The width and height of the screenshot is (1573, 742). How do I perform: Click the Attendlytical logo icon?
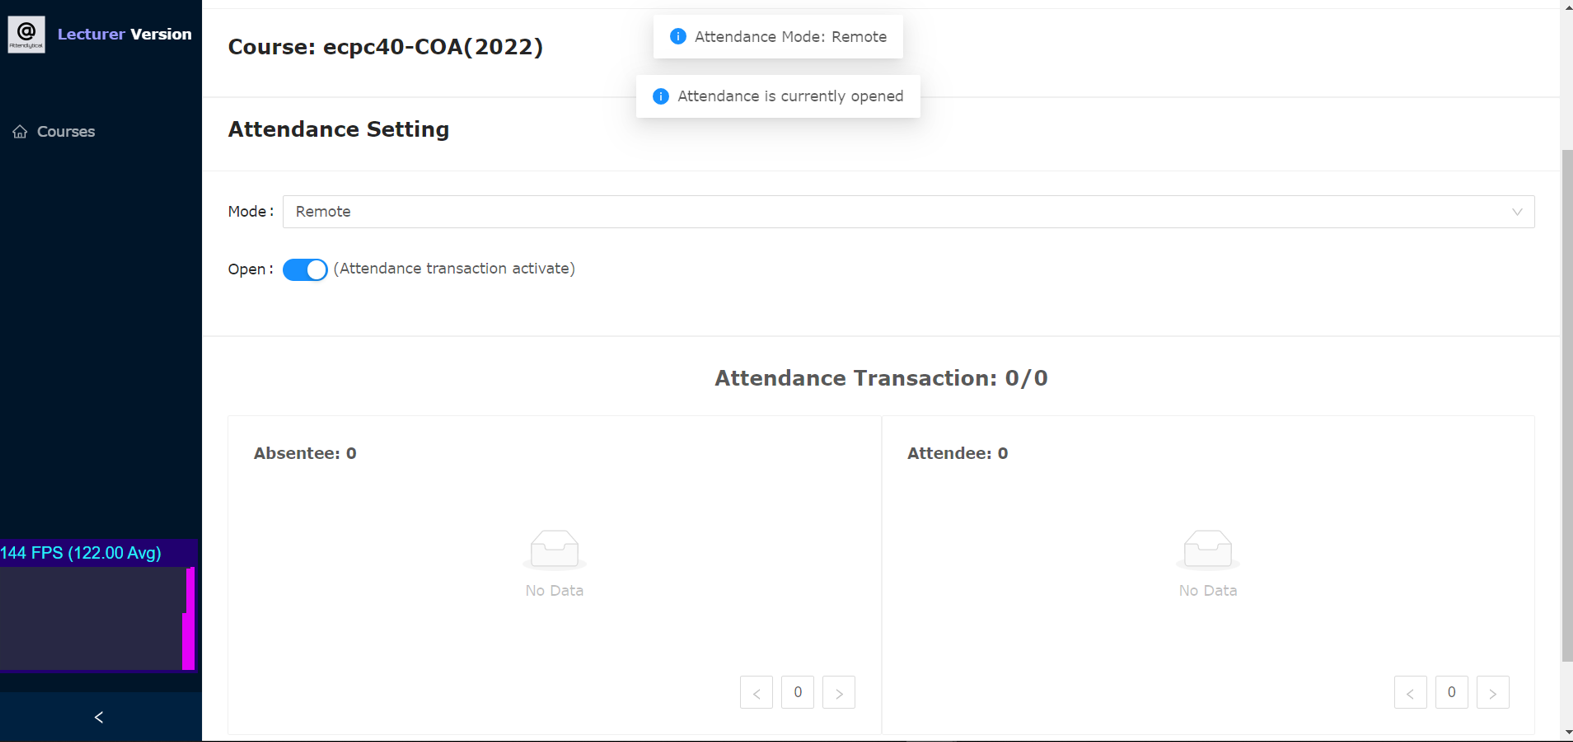[x=25, y=34]
